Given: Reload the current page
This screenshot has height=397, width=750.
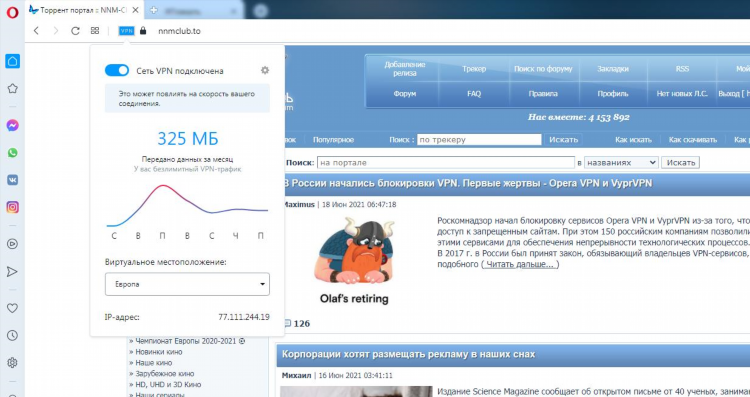Looking at the screenshot, I should pos(75,31).
